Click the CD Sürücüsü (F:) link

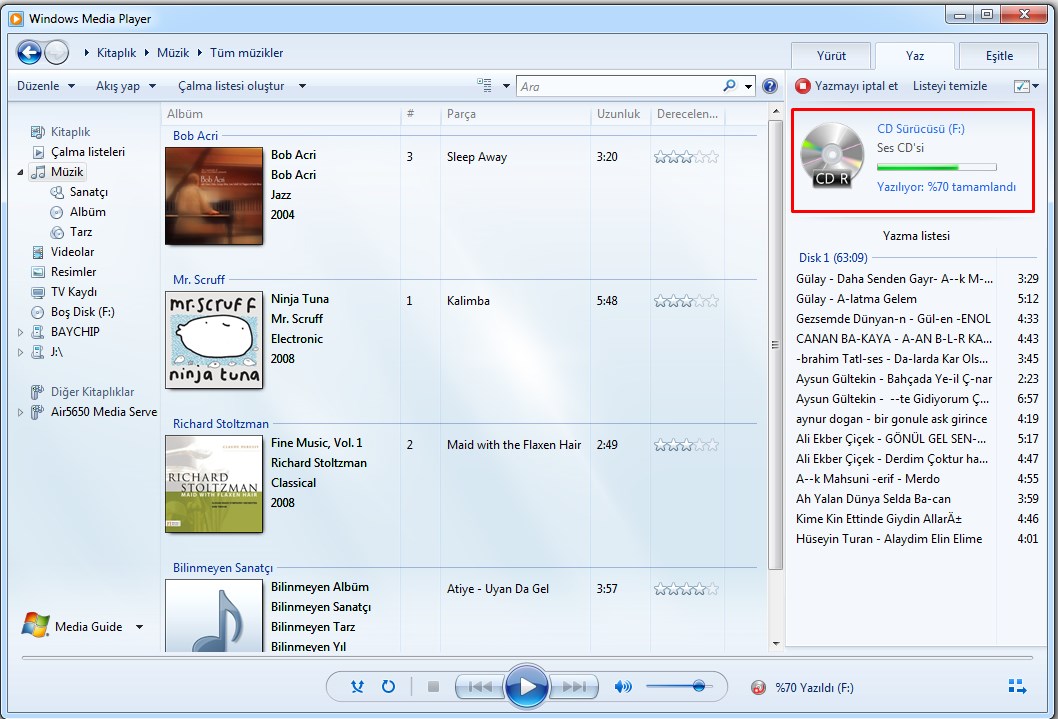pos(920,129)
